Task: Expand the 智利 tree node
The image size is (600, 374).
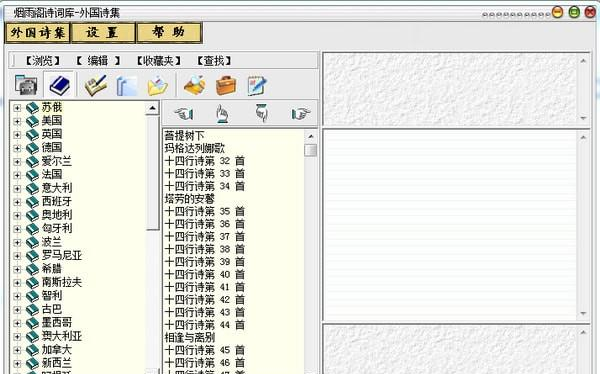Action: 17,296
